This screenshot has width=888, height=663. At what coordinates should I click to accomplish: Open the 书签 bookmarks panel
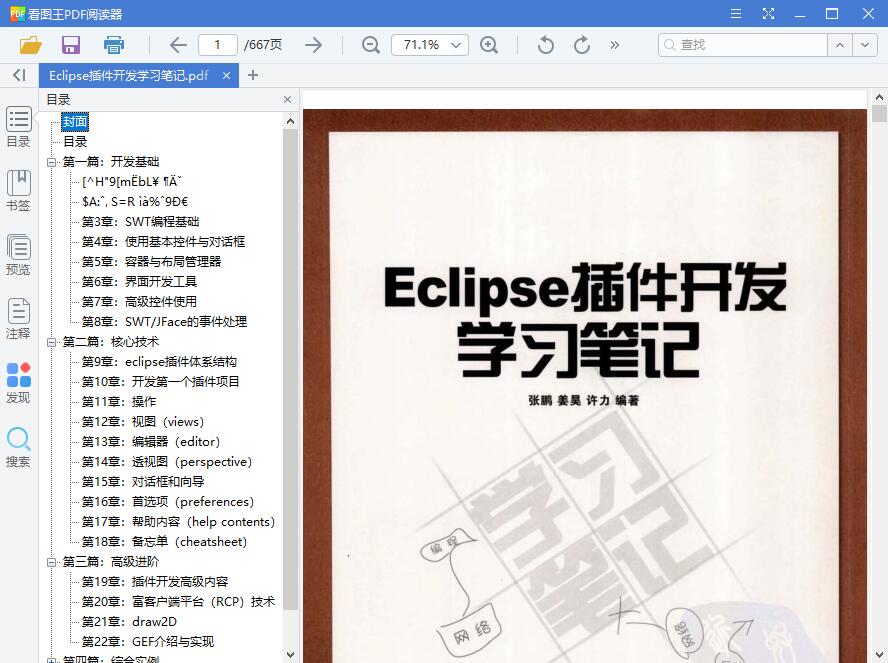click(18, 191)
